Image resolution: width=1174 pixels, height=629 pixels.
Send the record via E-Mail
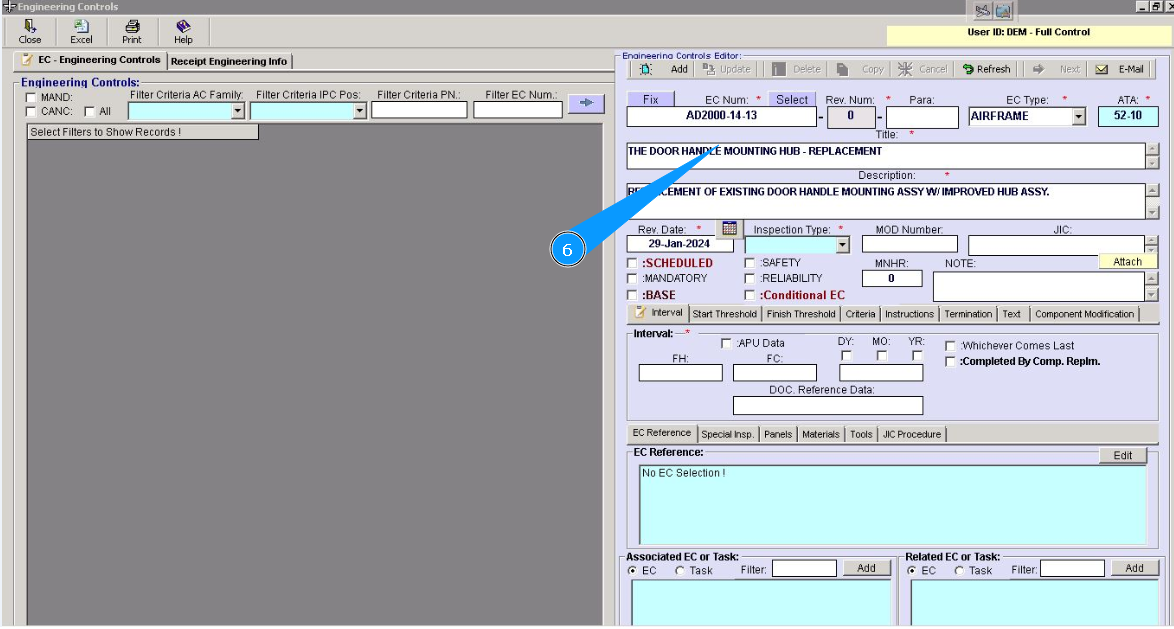coord(1119,69)
